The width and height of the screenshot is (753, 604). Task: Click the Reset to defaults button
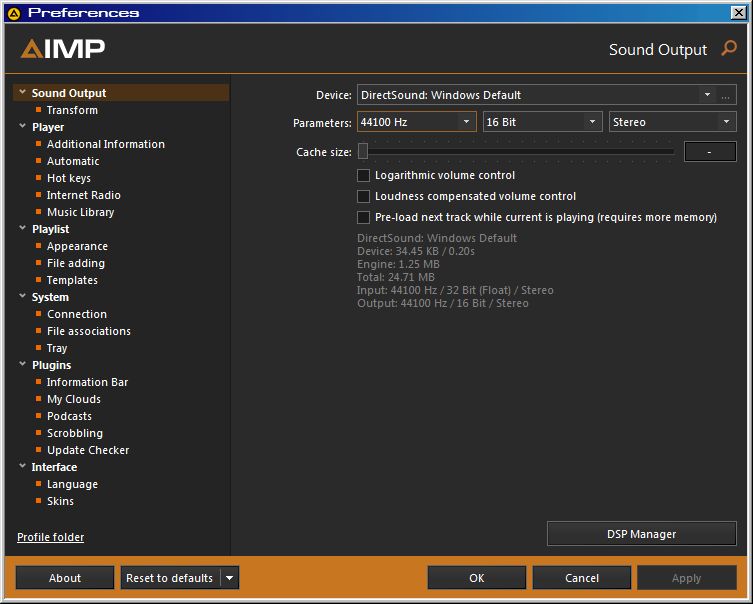click(x=170, y=578)
